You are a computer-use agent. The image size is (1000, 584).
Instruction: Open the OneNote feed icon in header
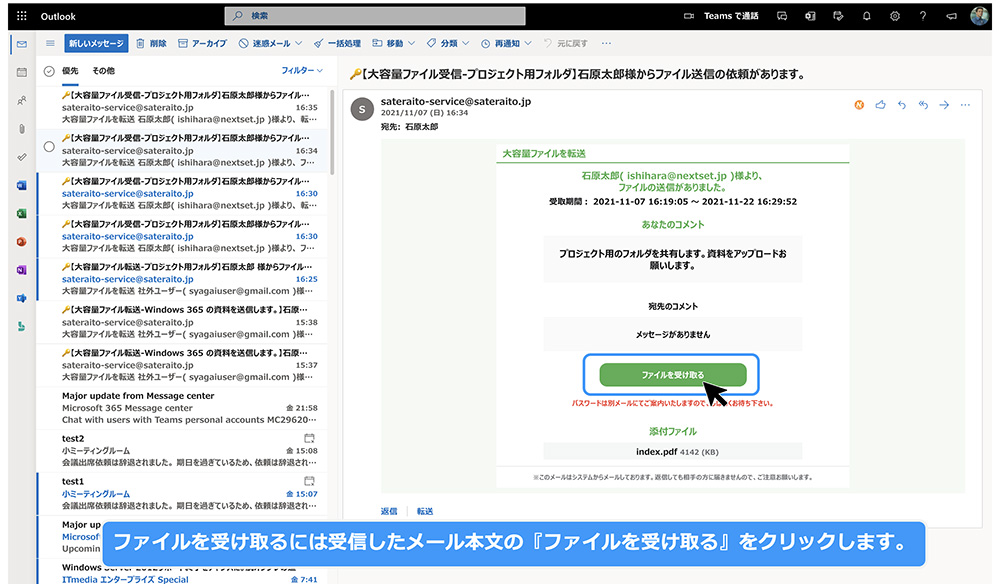[810, 16]
